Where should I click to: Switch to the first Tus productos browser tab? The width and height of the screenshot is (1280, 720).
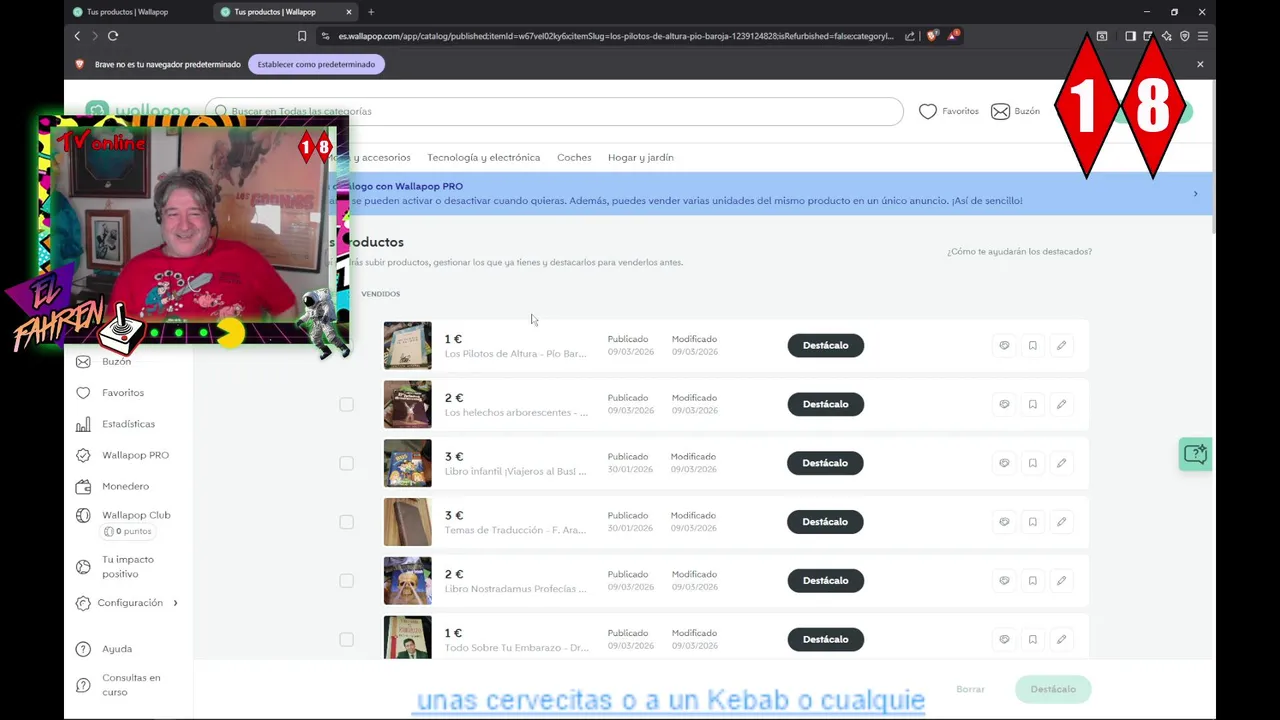[138, 12]
